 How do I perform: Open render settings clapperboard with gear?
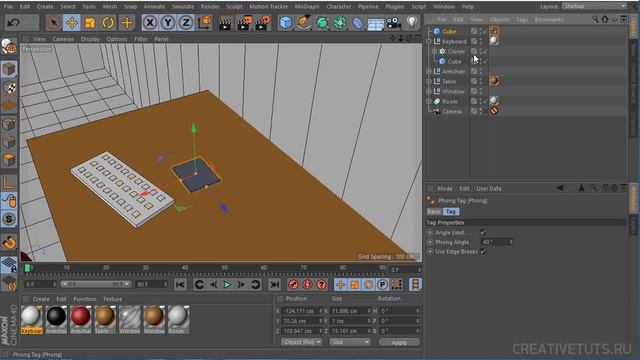click(x=262, y=23)
